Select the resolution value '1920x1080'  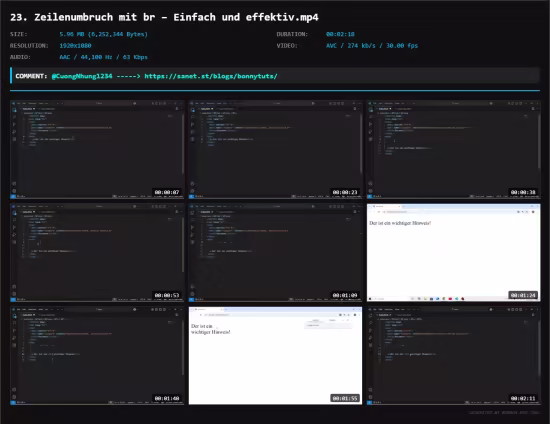coord(75,46)
